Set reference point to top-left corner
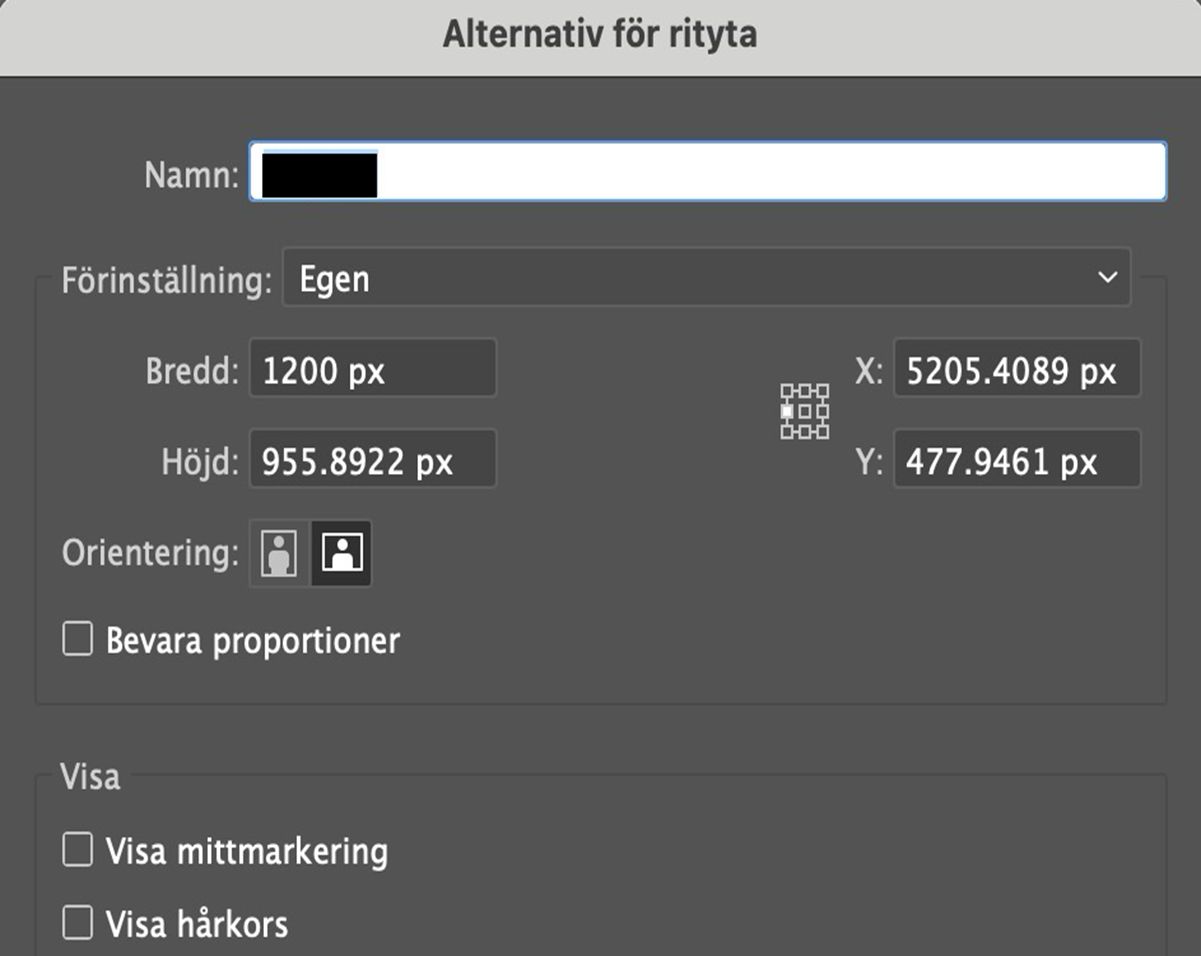Screen dimensions: 1201x956 click(x=787, y=390)
